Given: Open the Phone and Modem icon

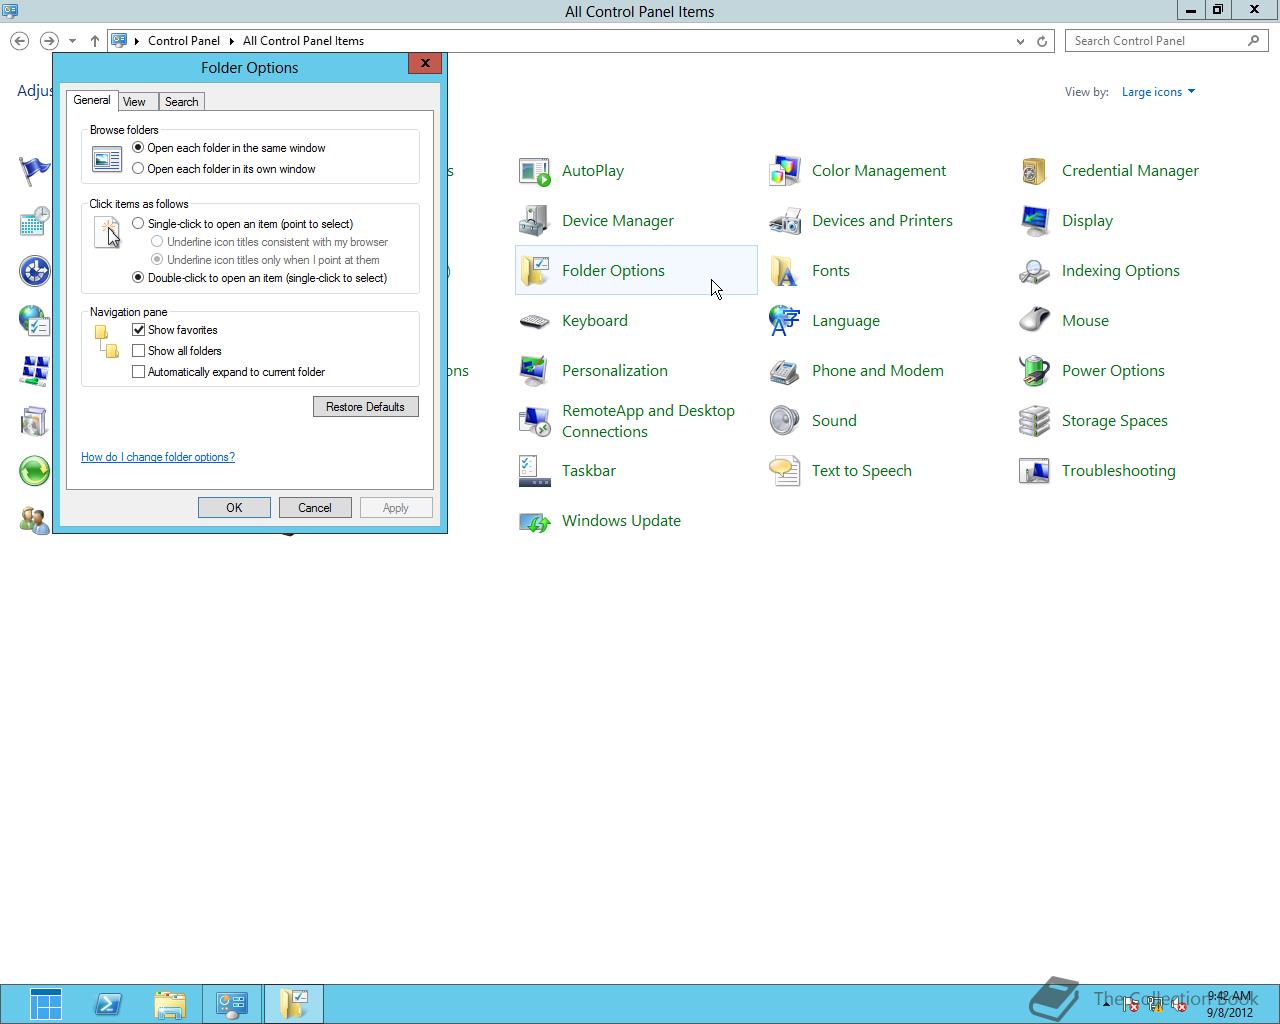Looking at the screenshot, I should click(785, 371).
